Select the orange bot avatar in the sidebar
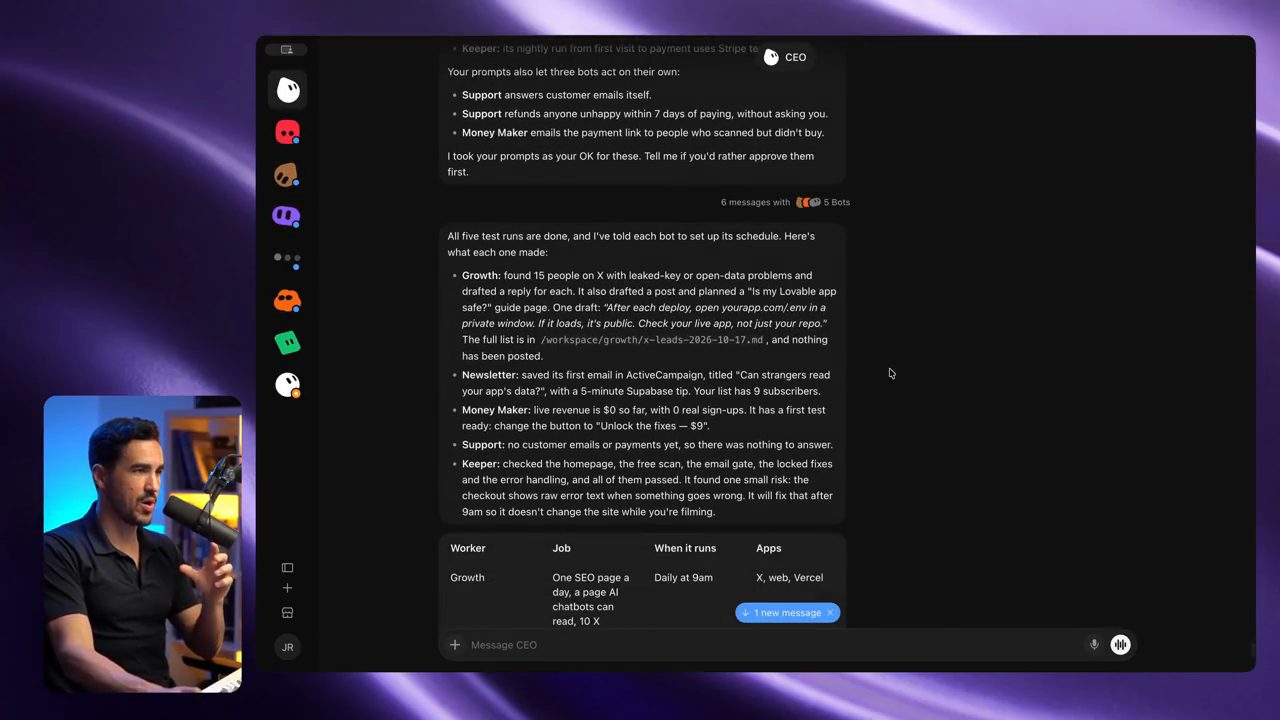Screen dimensions: 1280x720 click(x=287, y=300)
